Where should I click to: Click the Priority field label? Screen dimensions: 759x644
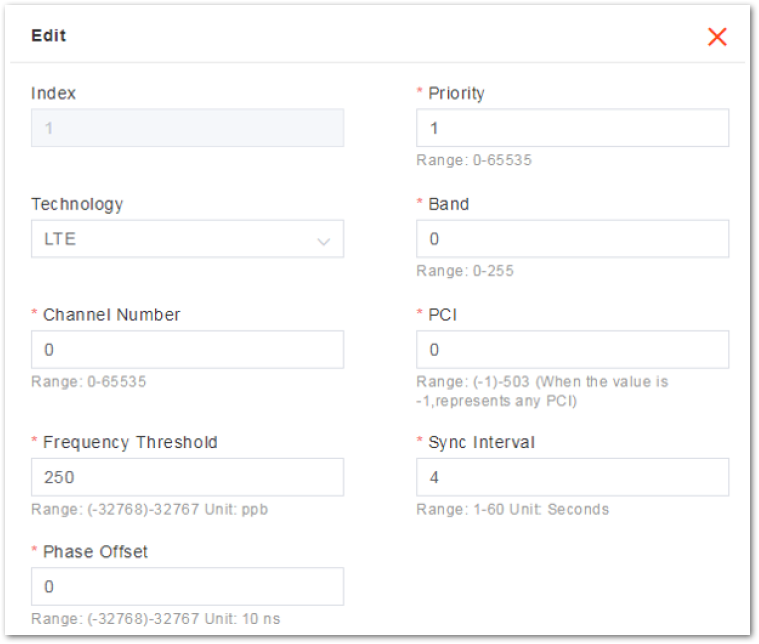point(456,93)
